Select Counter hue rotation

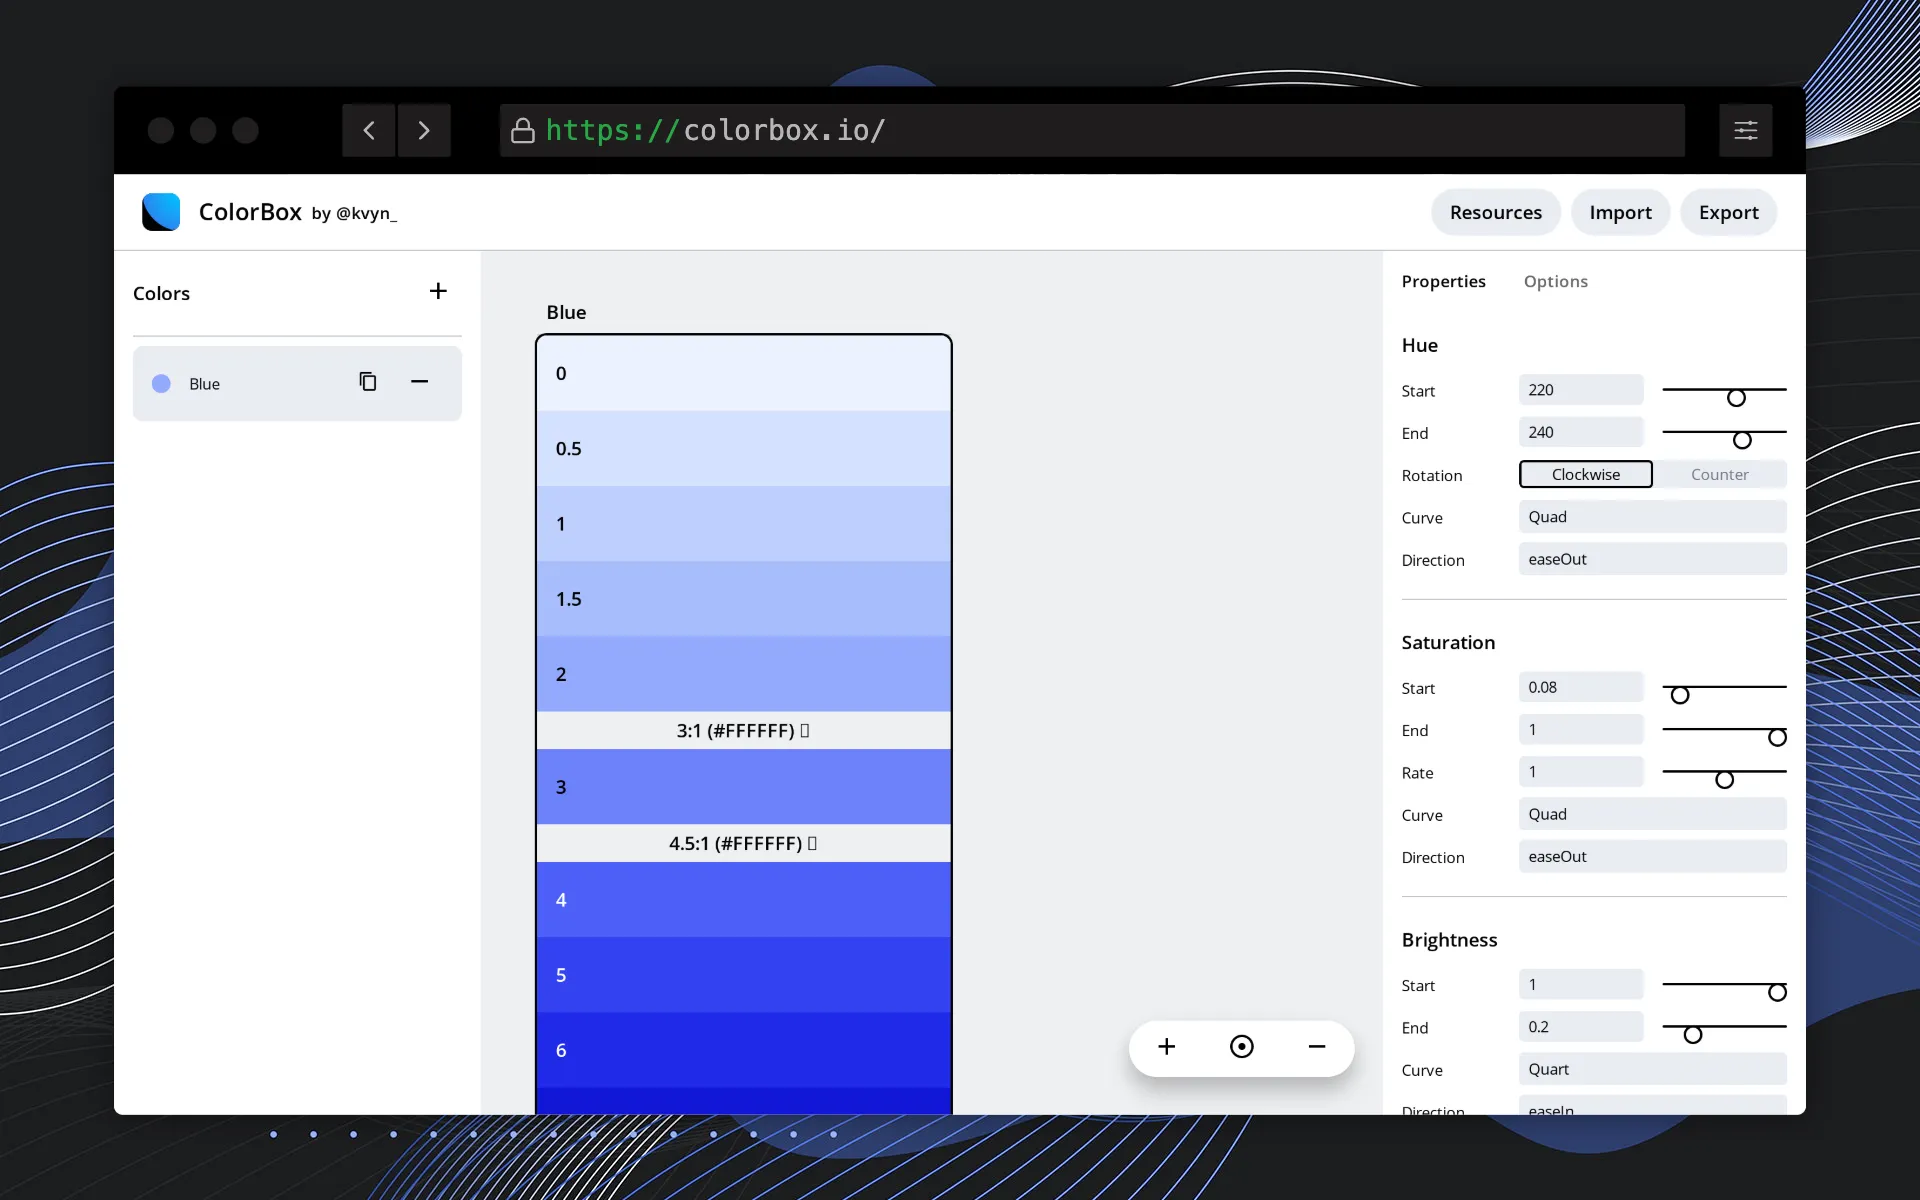coord(1720,474)
